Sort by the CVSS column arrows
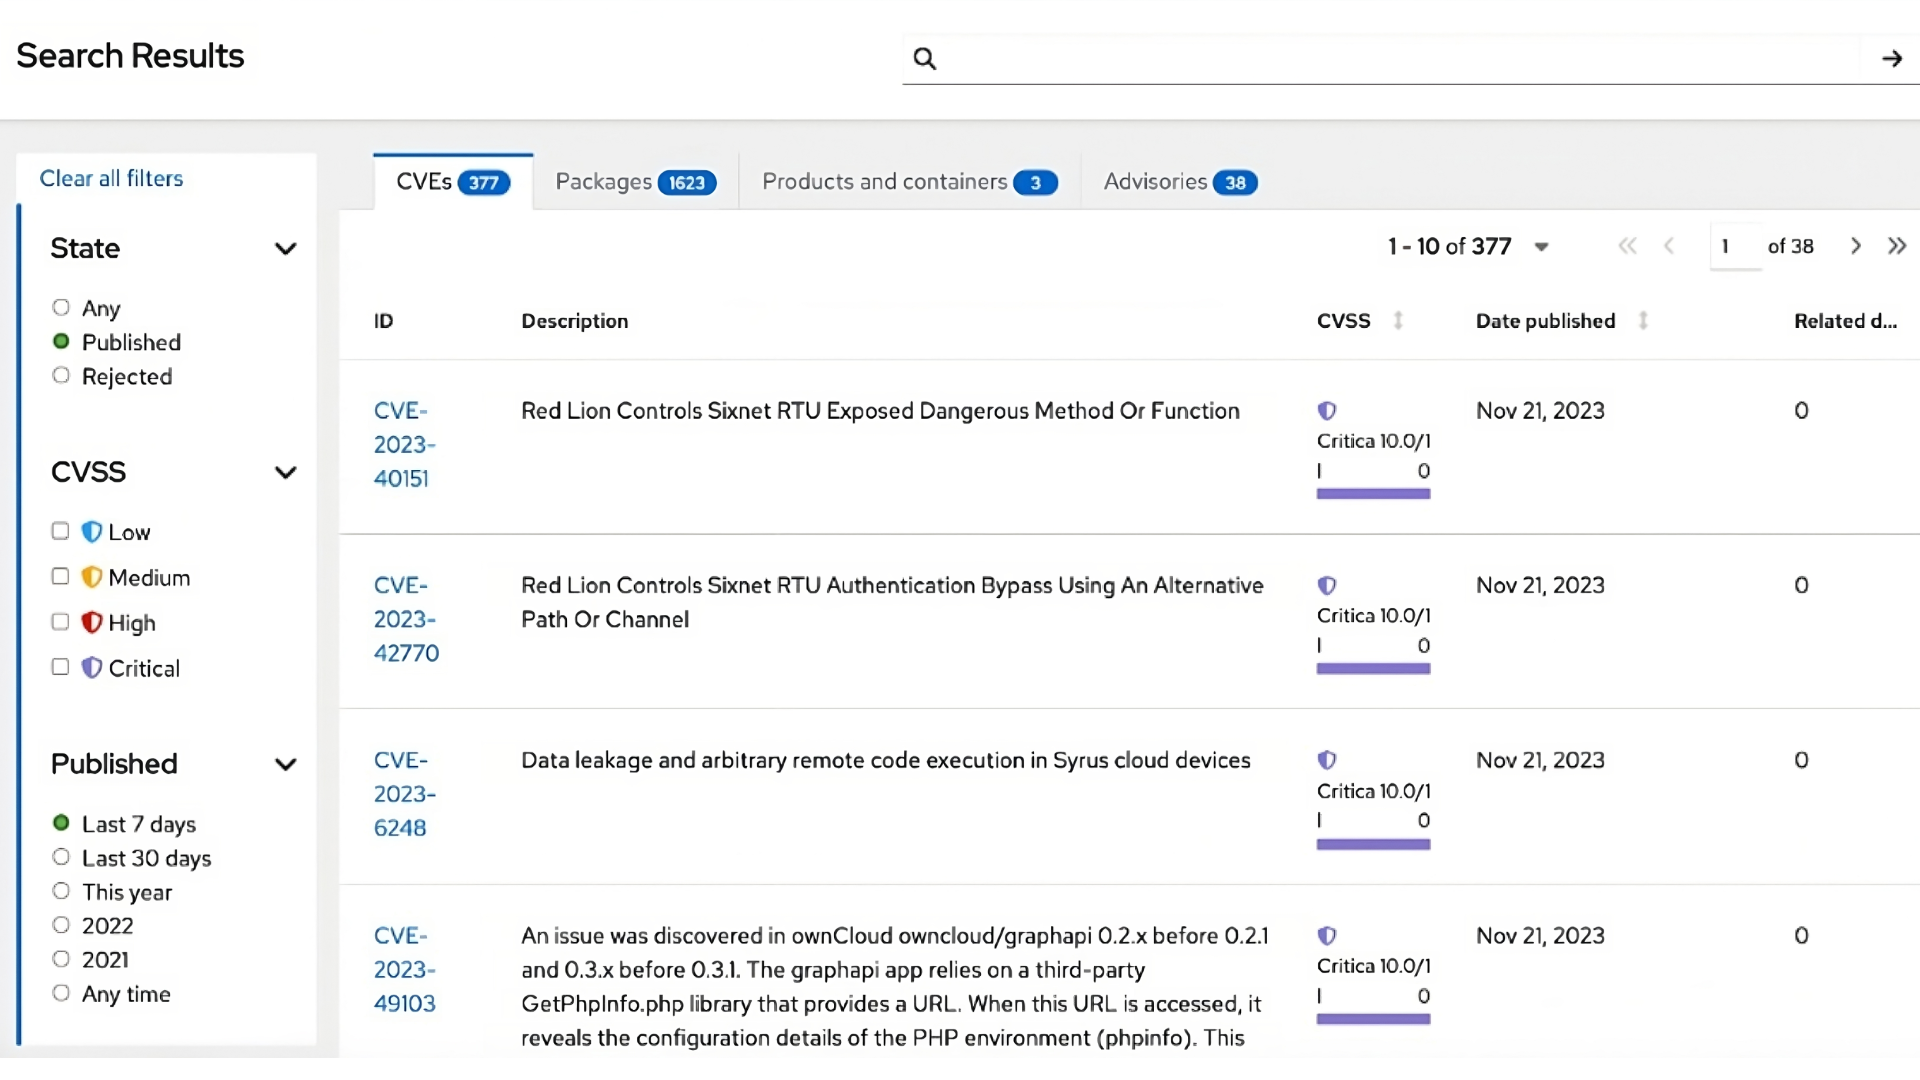Viewport: 1920px width, 1080px height. point(1399,320)
